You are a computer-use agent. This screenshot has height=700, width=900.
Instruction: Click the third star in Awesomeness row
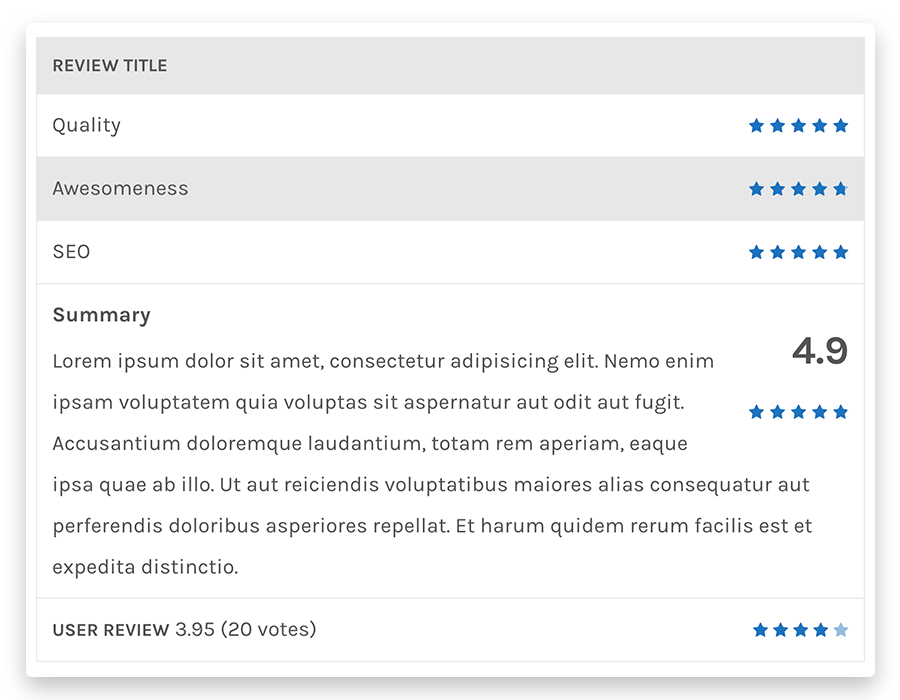(798, 189)
